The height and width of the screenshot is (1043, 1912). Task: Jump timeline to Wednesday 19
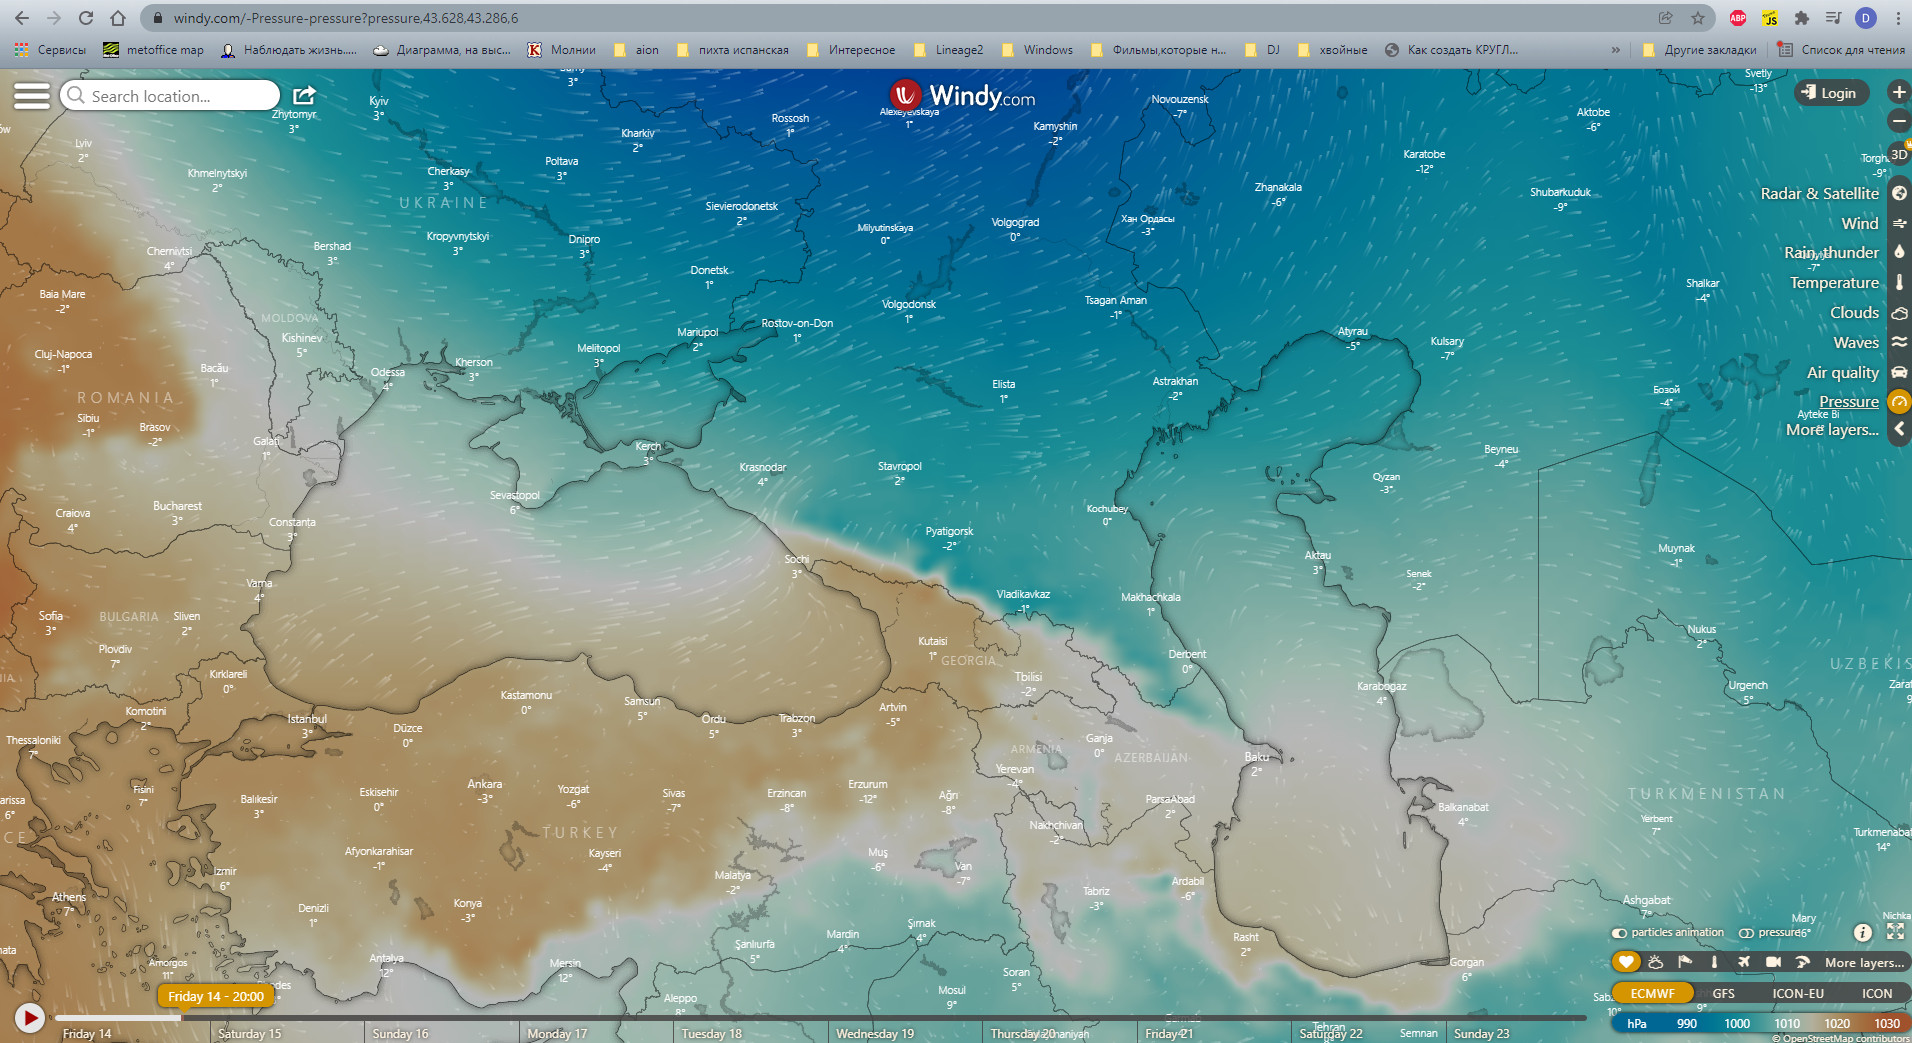[874, 1033]
